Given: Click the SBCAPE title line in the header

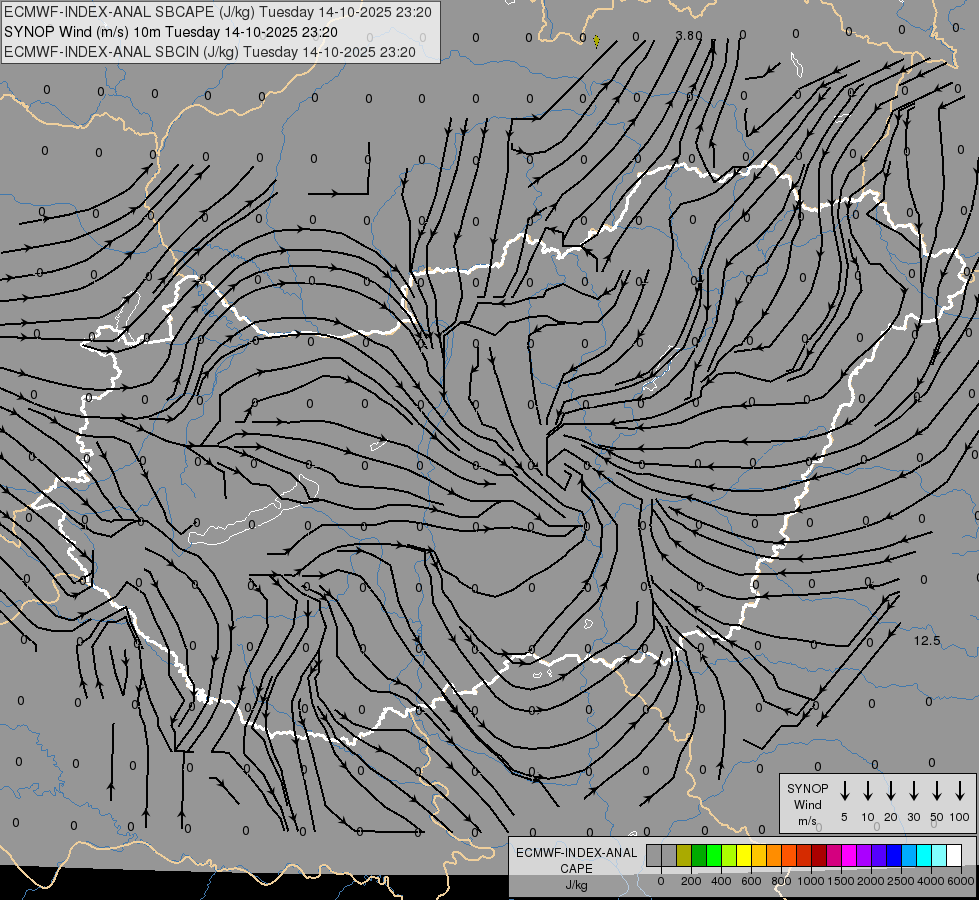Looking at the screenshot, I should pyautogui.click(x=217, y=12).
